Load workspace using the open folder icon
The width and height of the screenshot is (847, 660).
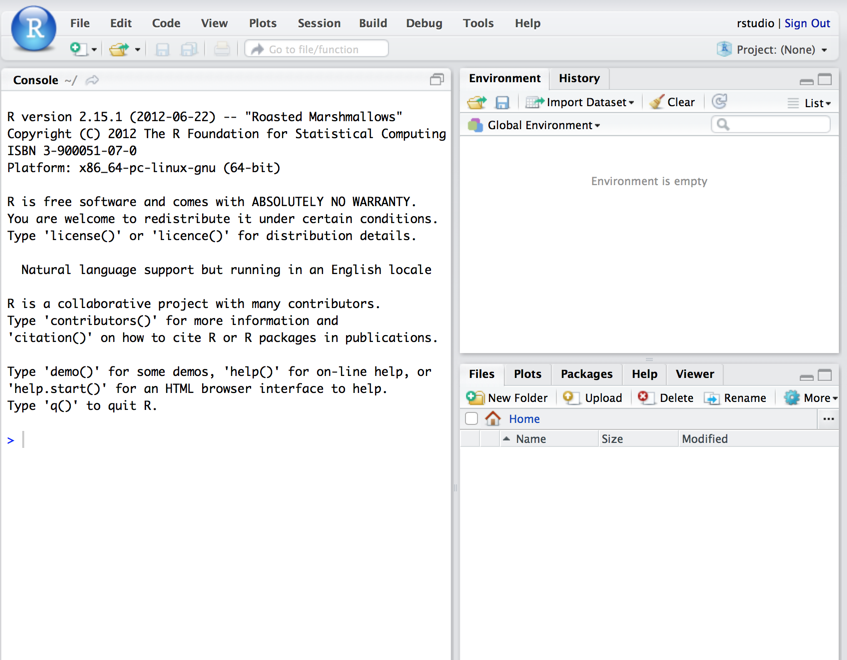point(476,101)
